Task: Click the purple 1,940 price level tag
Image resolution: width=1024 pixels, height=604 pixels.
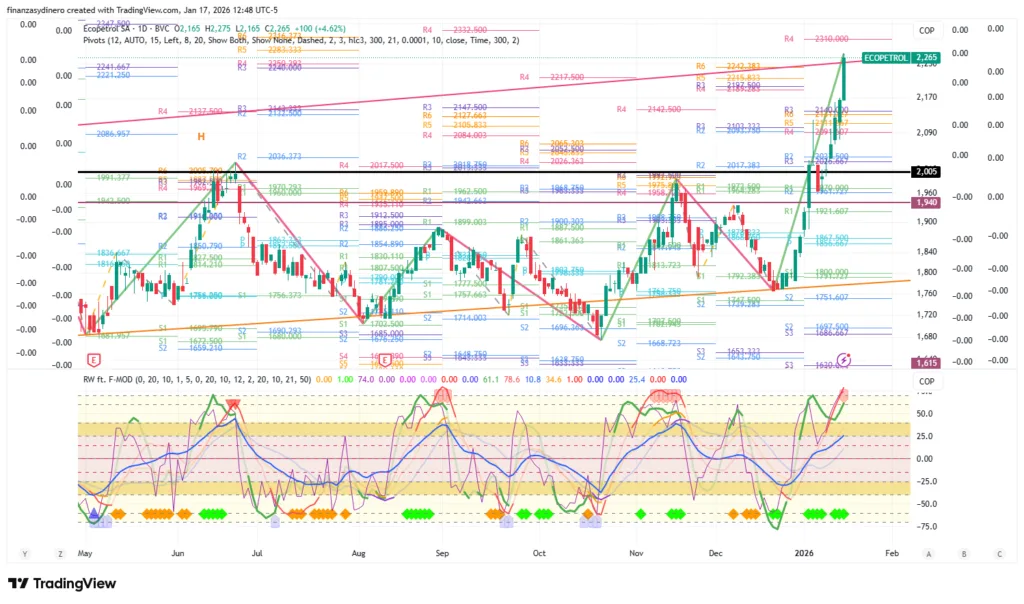Action: [926, 203]
